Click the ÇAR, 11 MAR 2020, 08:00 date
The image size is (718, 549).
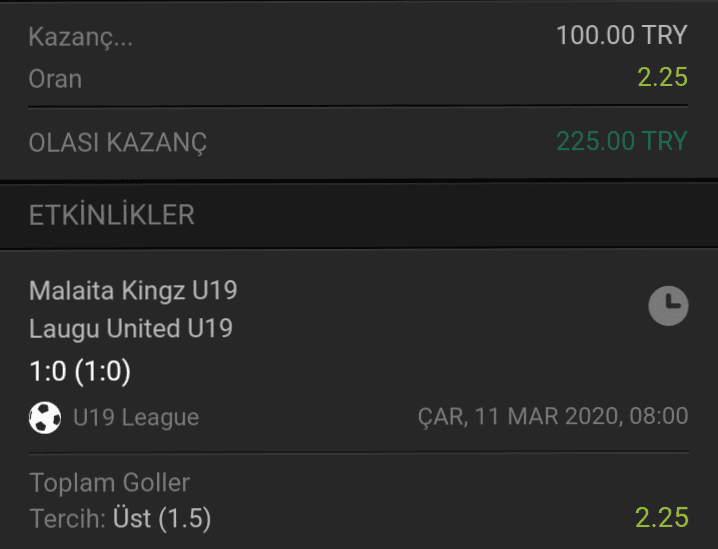[553, 417]
